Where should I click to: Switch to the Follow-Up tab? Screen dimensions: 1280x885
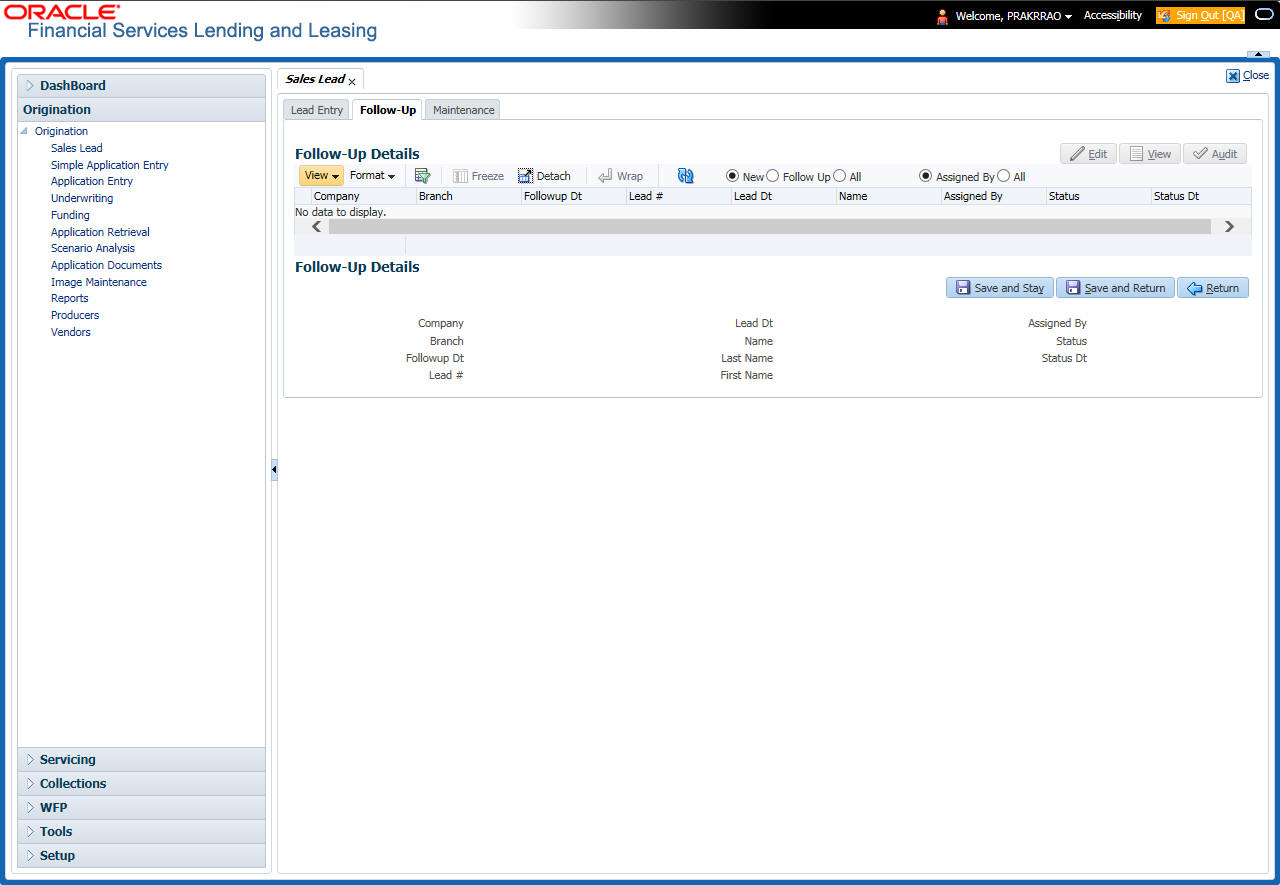pos(388,110)
